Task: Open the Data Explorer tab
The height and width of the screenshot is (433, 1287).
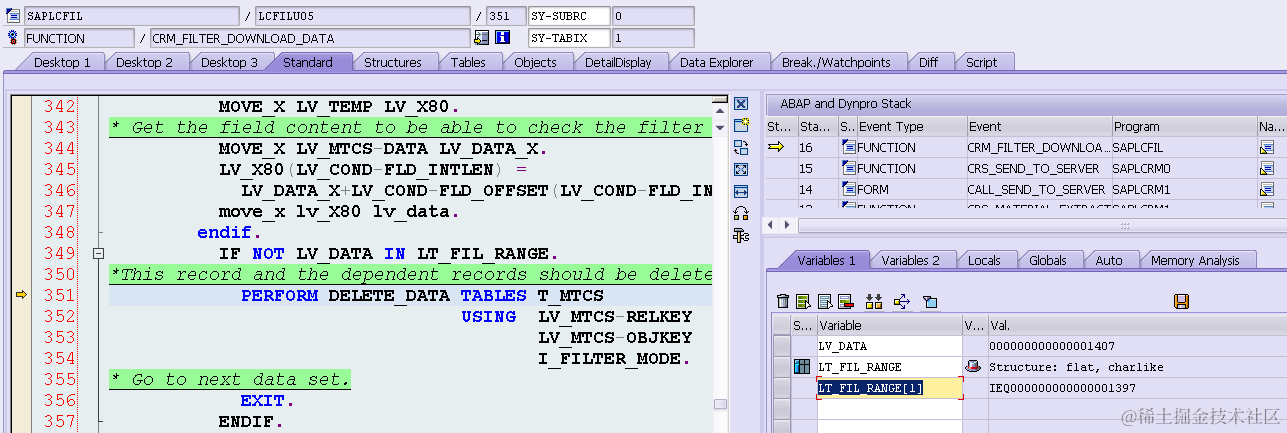Action: [x=716, y=62]
